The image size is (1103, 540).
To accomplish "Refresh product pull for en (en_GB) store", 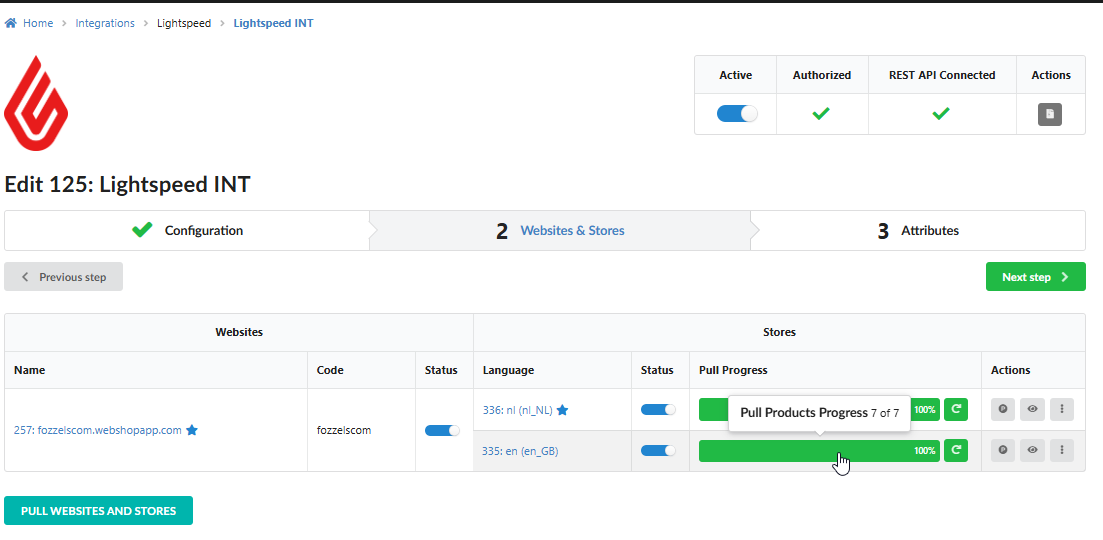I will click(x=956, y=451).
